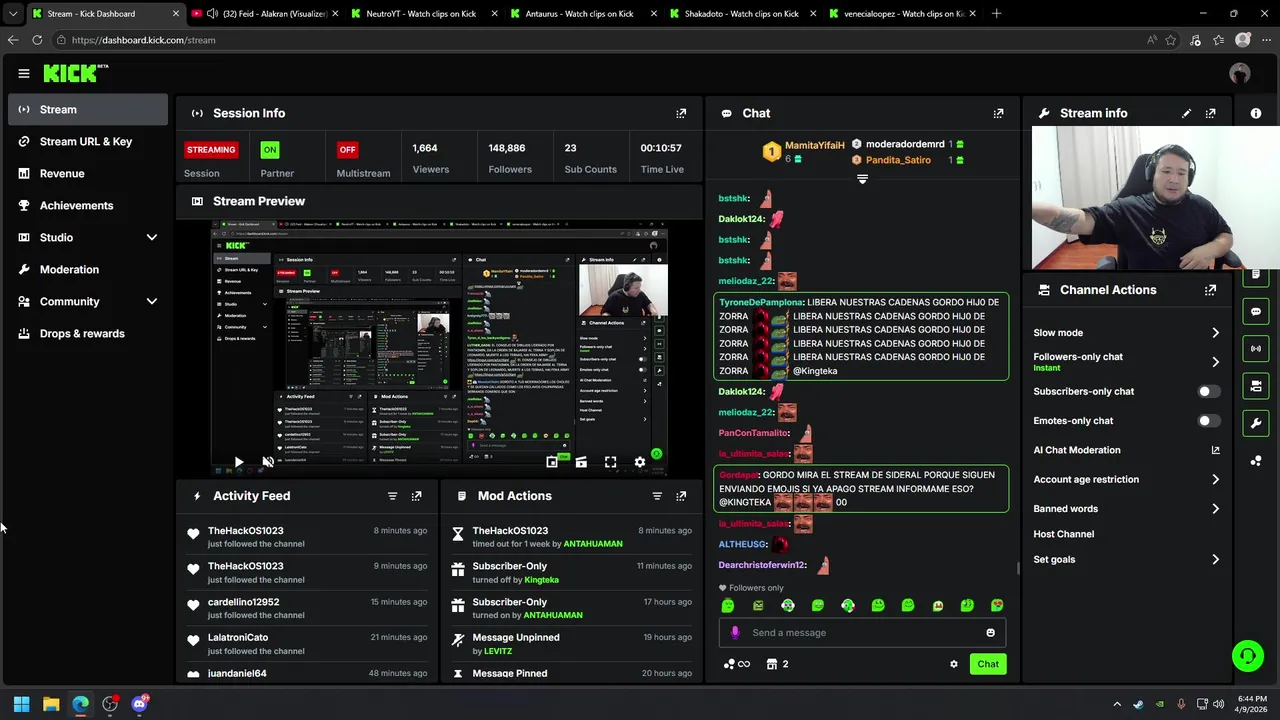Click the user avatar in the top right
1280x720 pixels.
coord(1240,73)
